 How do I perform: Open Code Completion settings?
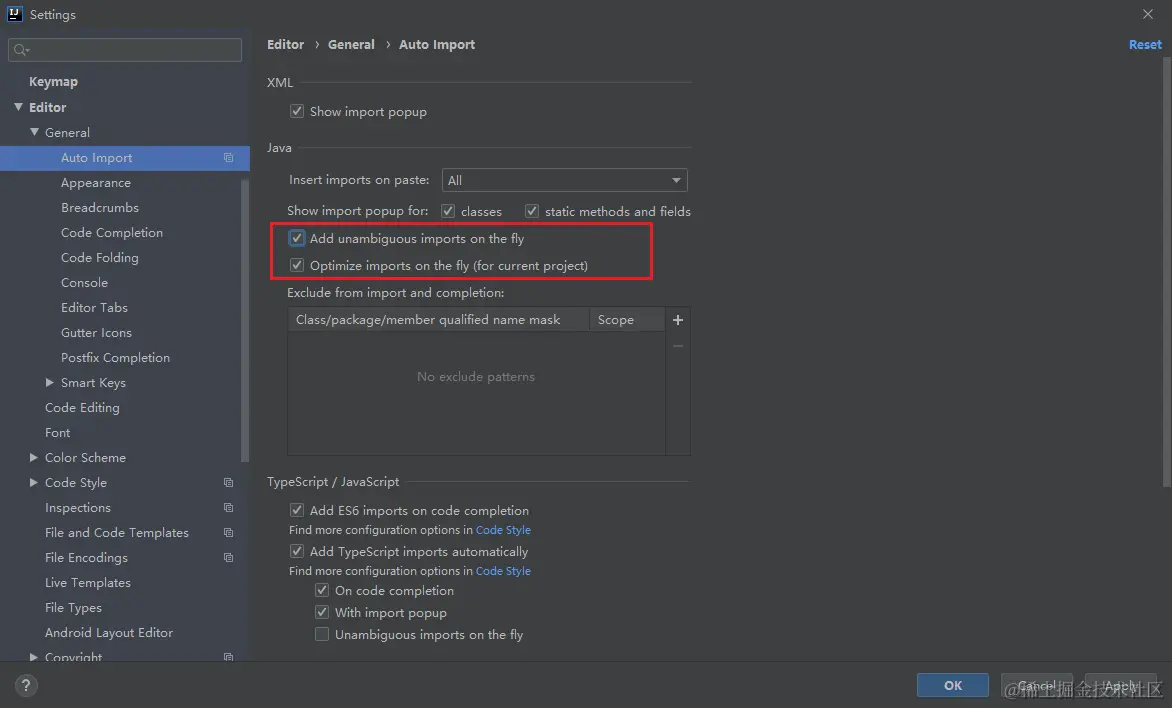coord(112,233)
